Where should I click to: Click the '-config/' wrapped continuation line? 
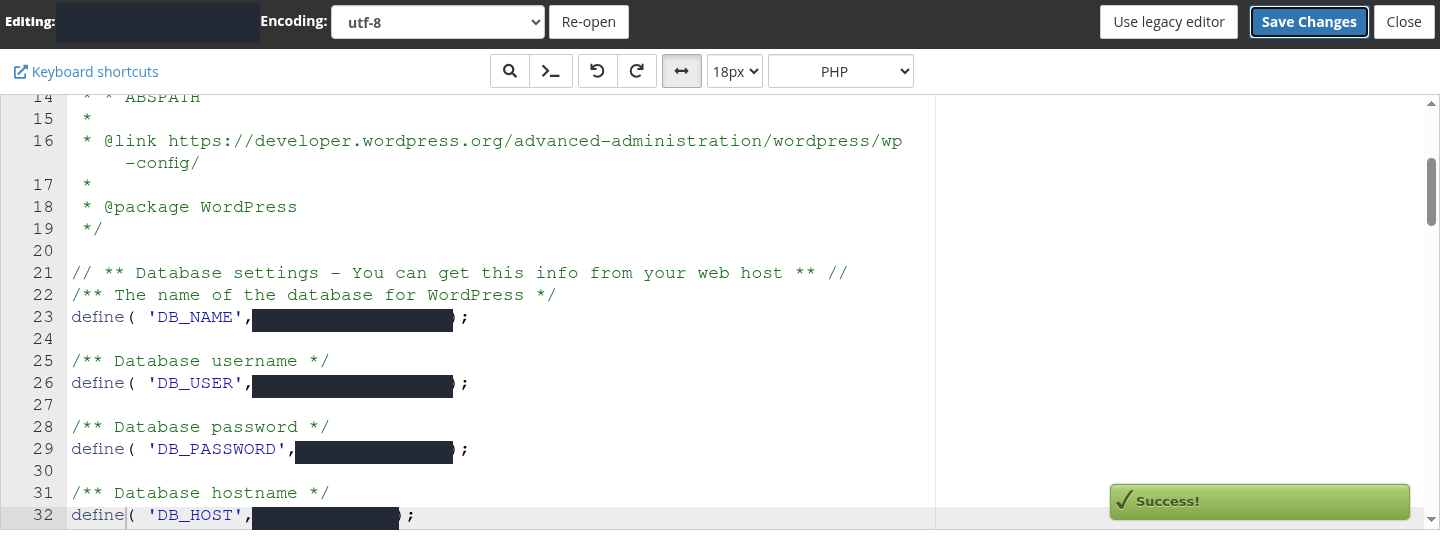click(x=162, y=163)
